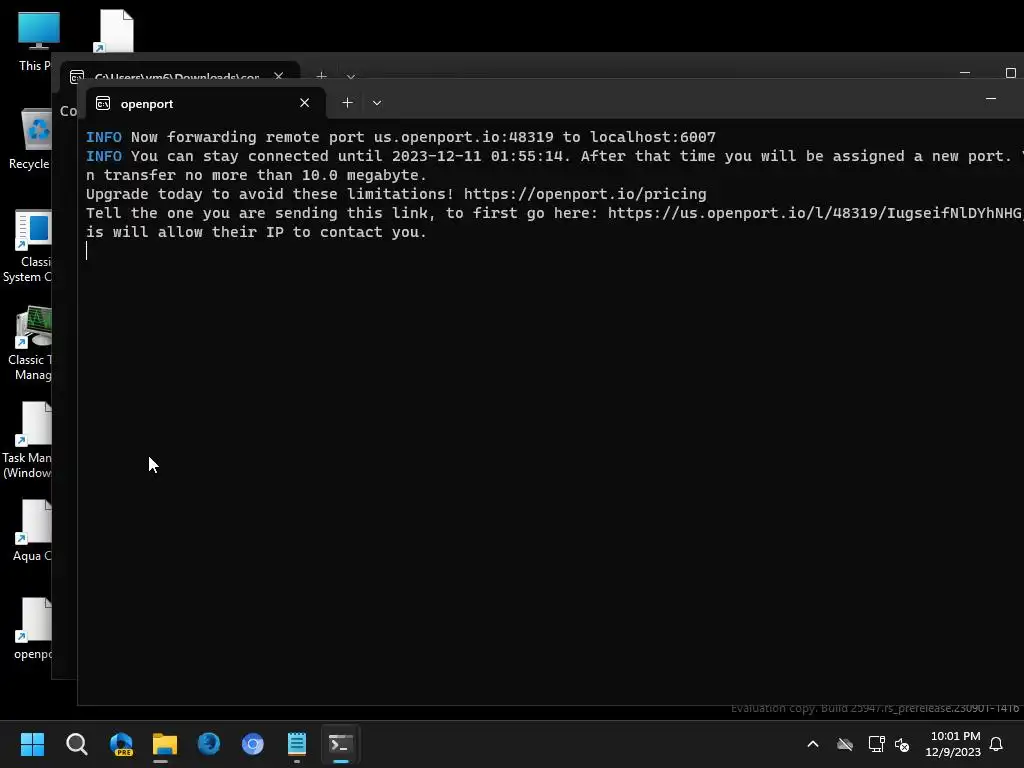Minimize the openport terminal window
1024x768 pixels.
[x=991, y=99]
